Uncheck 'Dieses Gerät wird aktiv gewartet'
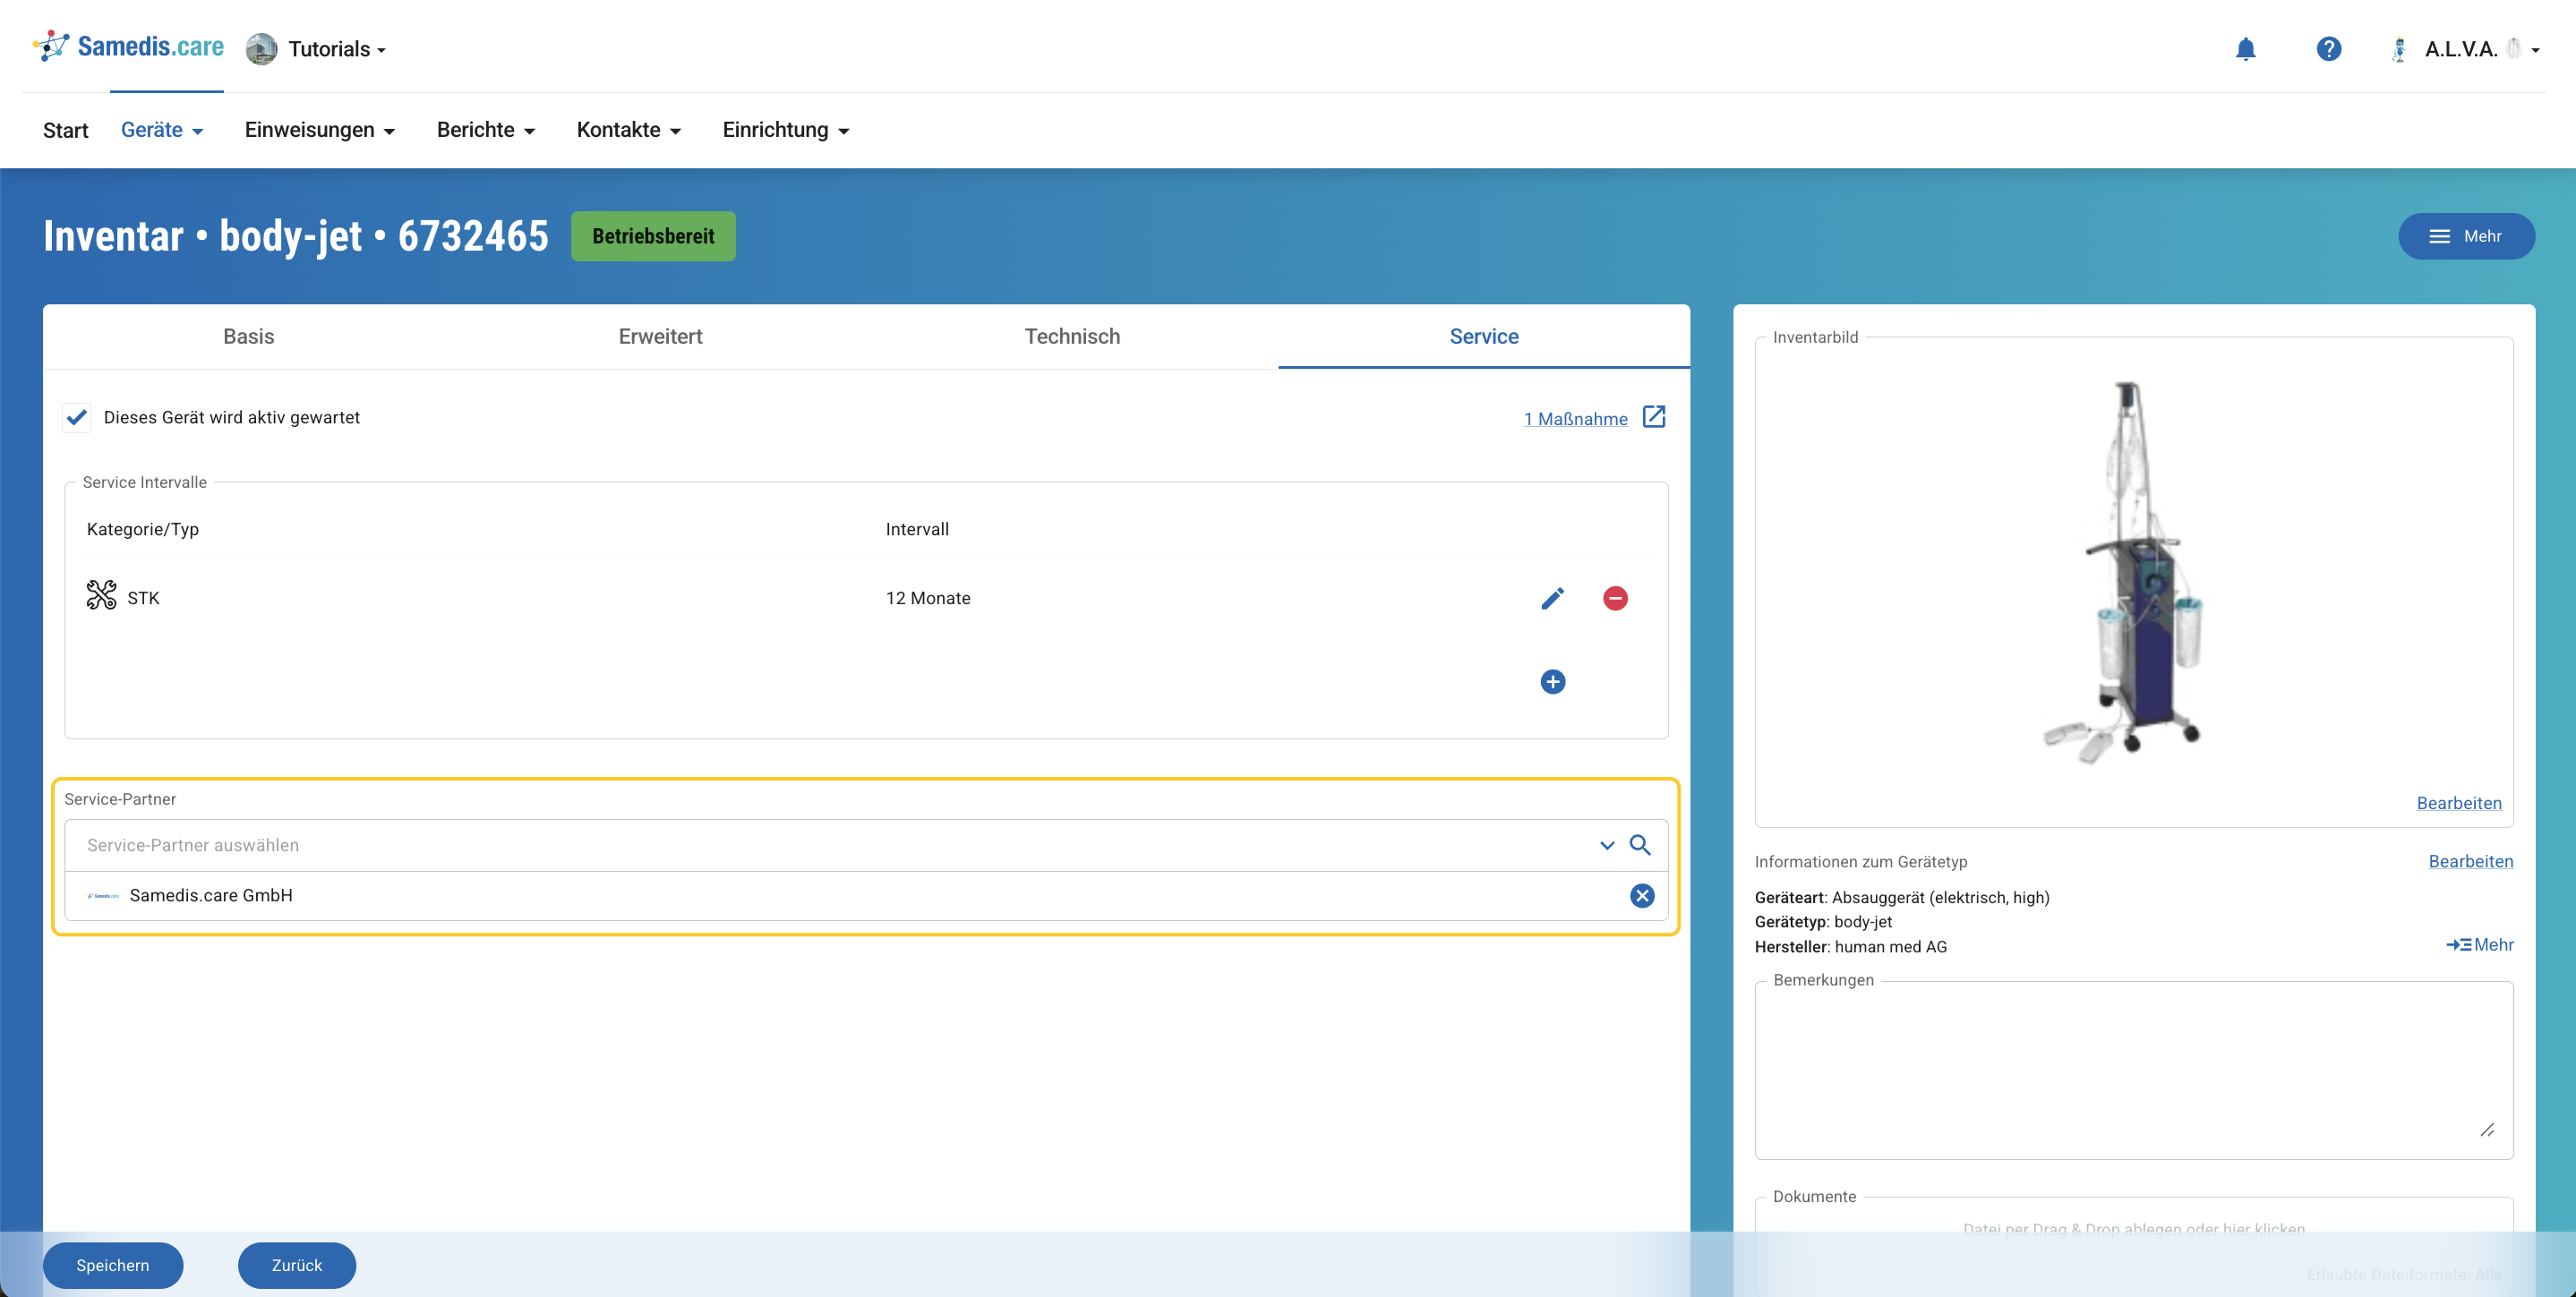This screenshot has height=1297, width=2576. point(77,418)
